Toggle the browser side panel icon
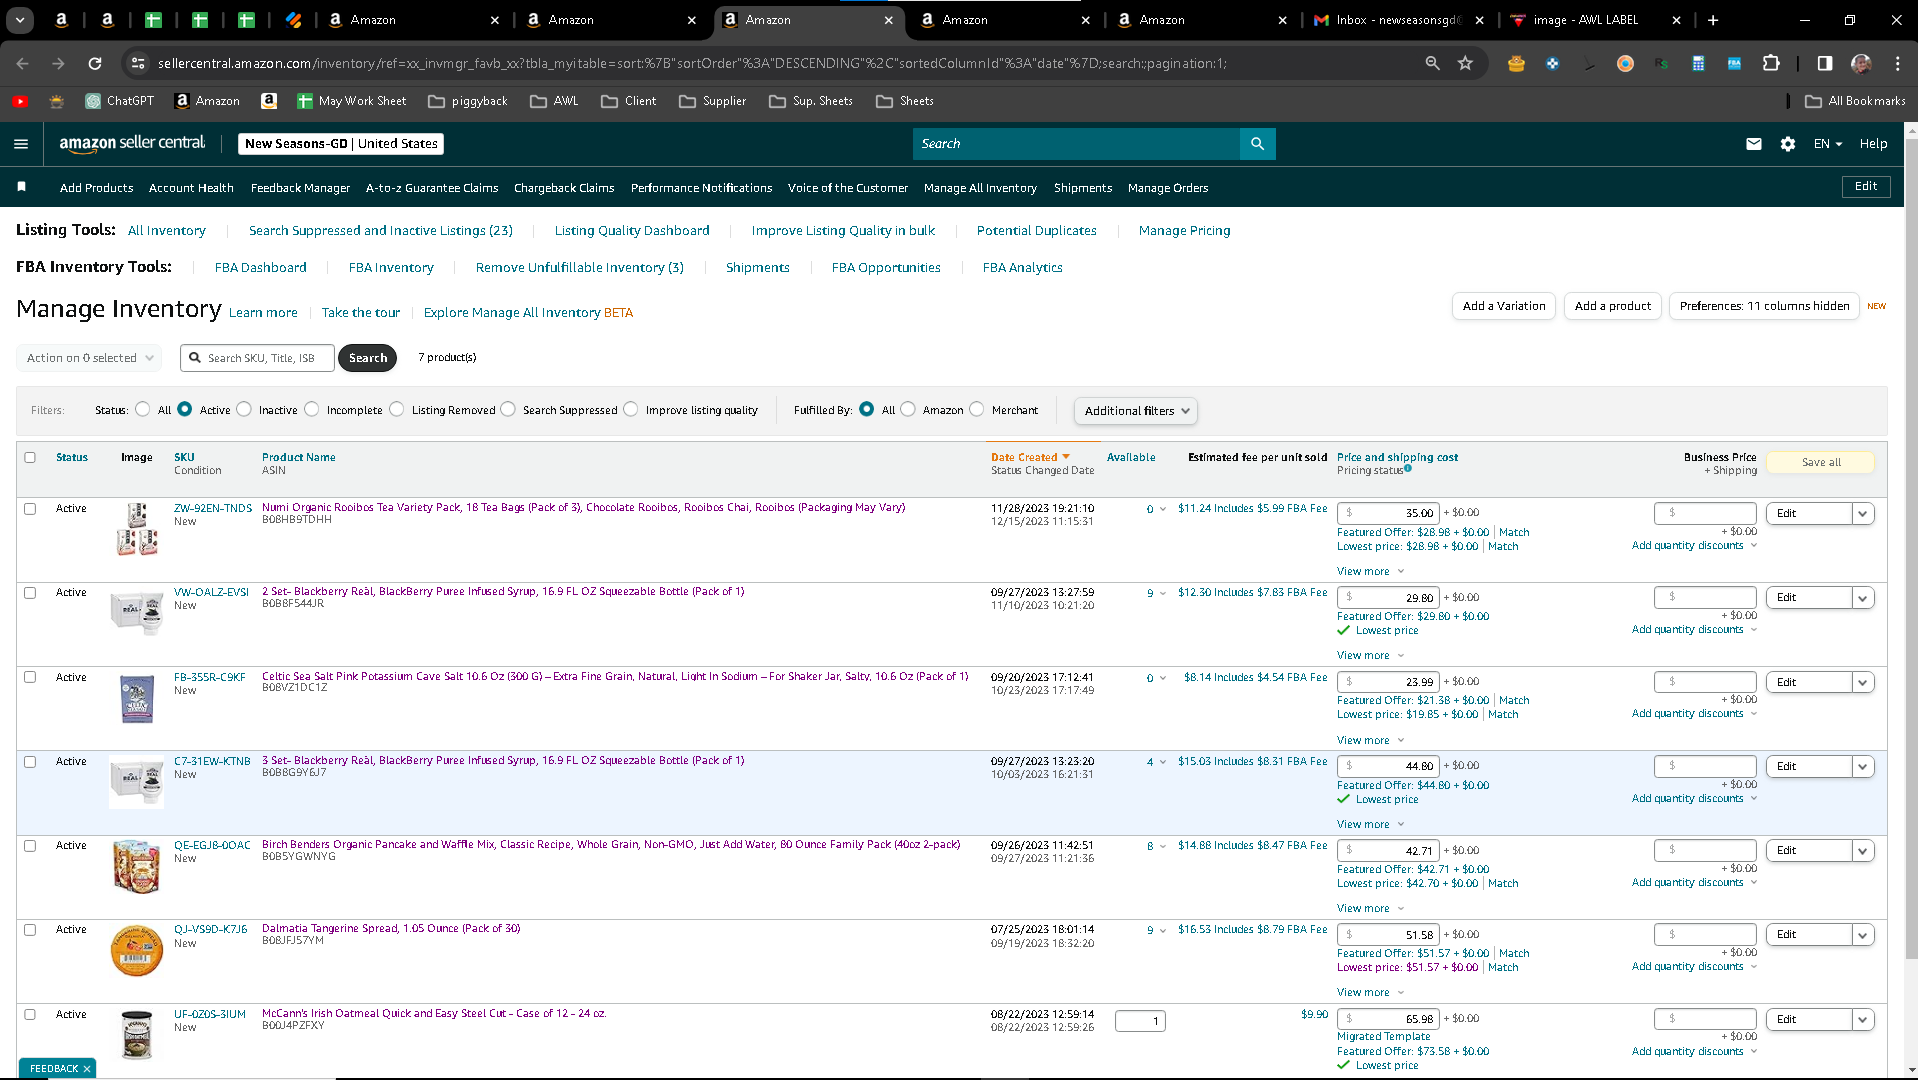 [1824, 63]
